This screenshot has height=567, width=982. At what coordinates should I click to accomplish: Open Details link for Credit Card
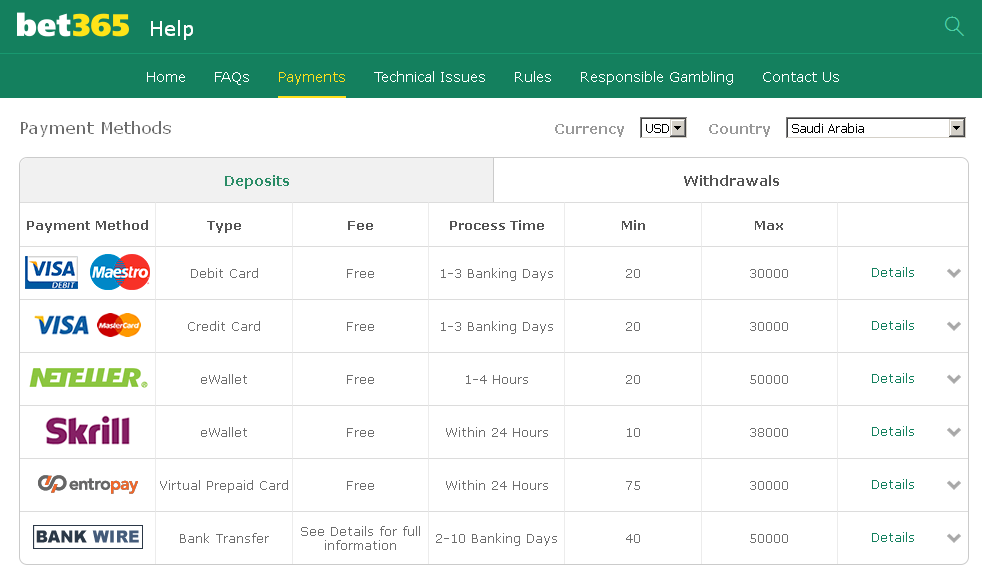[x=892, y=326]
